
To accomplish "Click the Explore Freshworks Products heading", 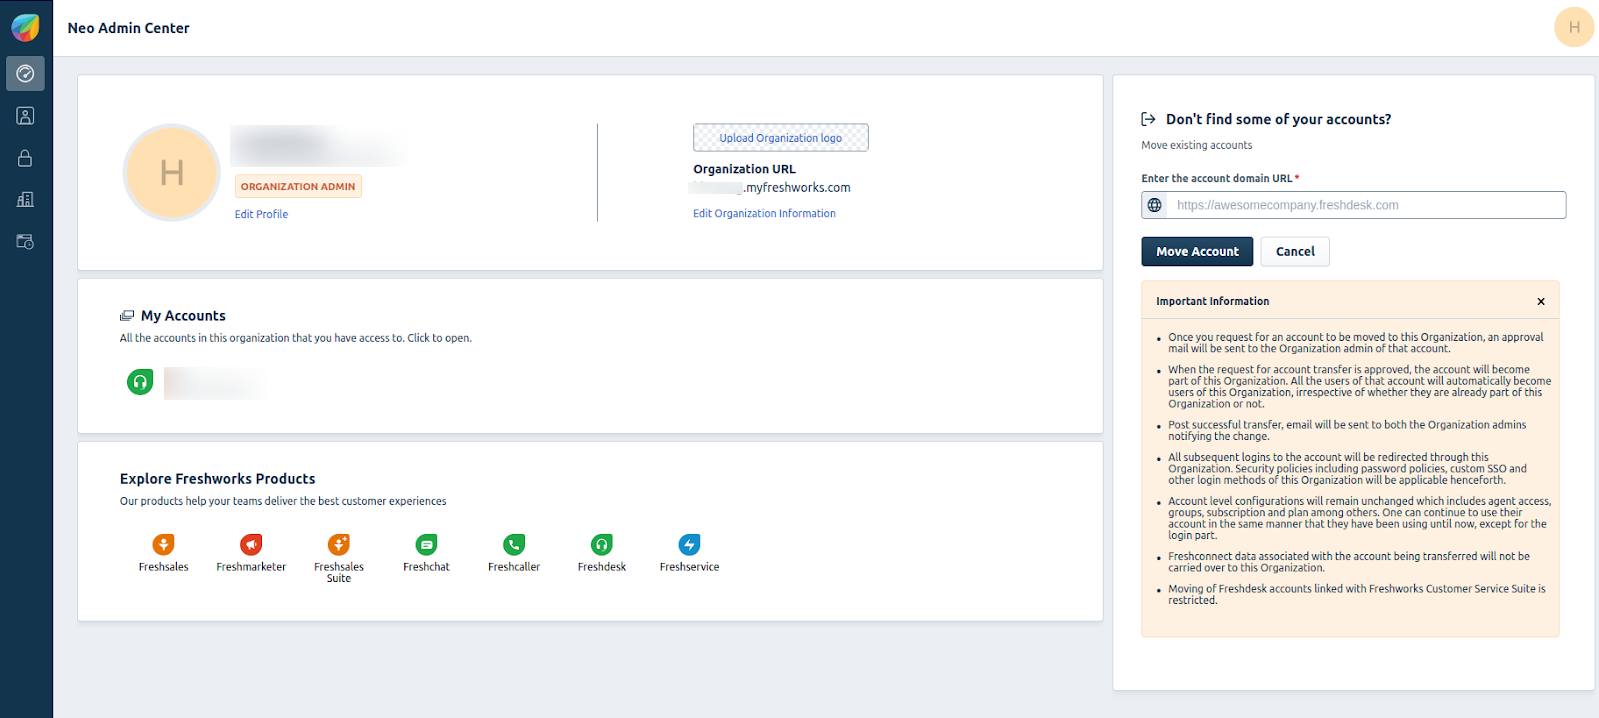I will (x=217, y=479).
